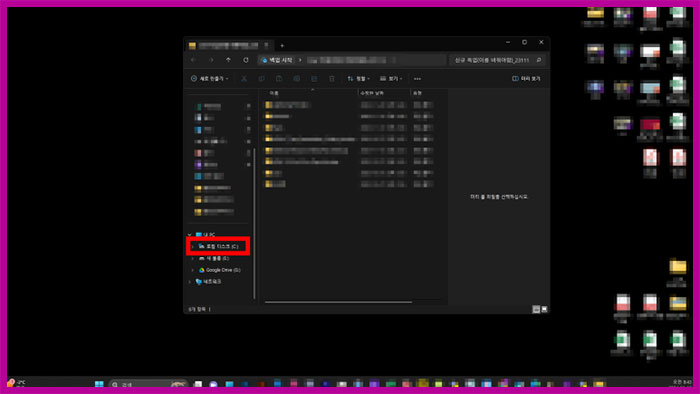700x394 pixels.
Task: Click the horizontal scrollbar of file list
Action: coord(338,302)
